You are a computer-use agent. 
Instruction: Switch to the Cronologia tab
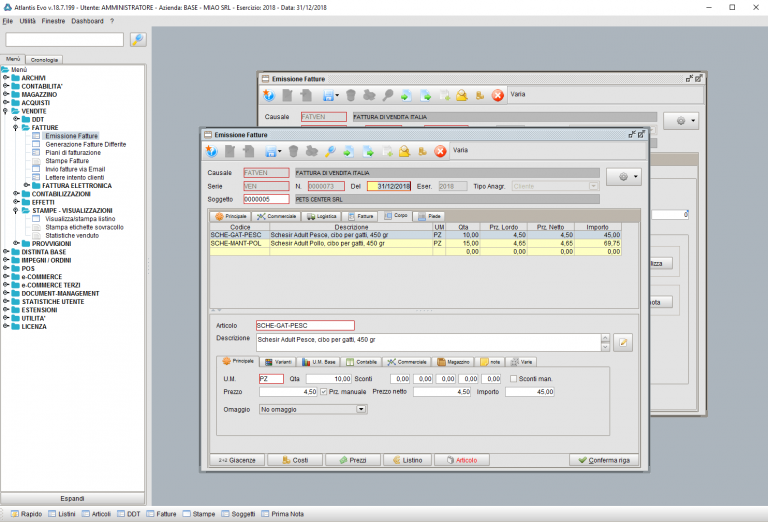coord(44,60)
